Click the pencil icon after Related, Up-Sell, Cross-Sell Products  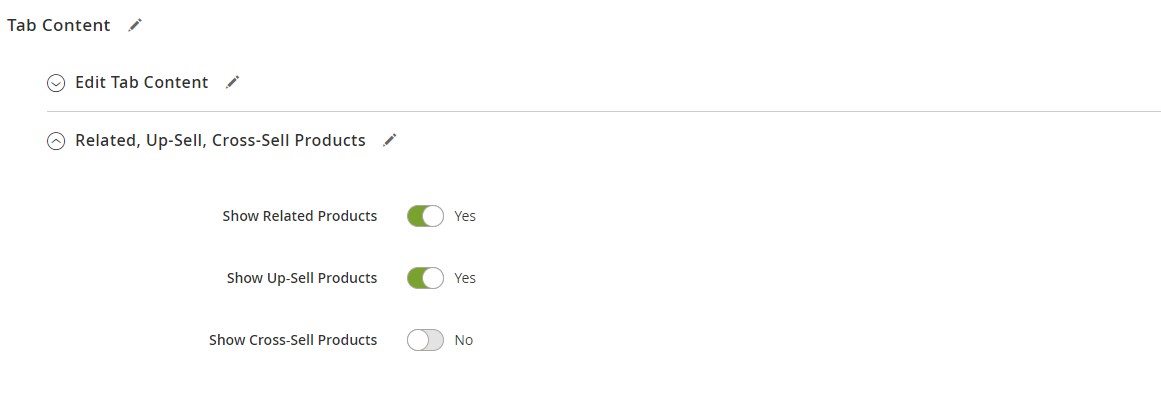point(390,141)
